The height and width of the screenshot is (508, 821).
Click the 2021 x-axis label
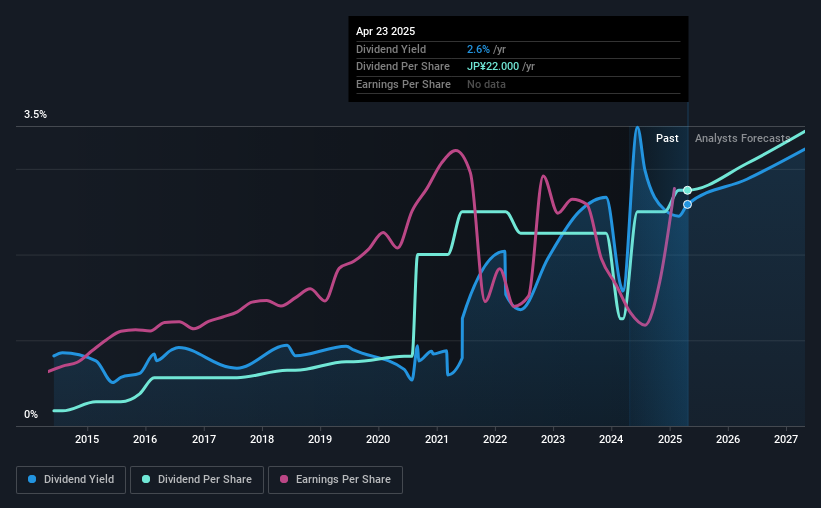pos(437,439)
